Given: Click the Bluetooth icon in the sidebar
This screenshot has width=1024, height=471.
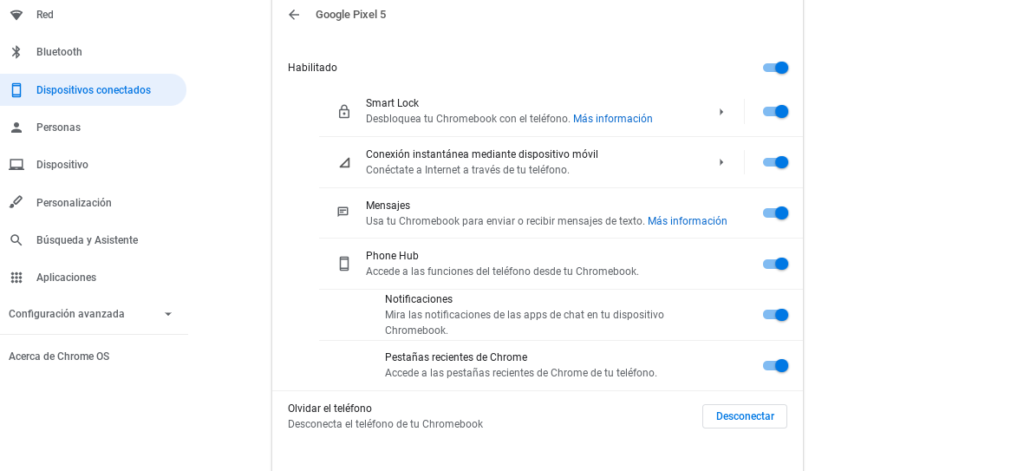Looking at the screenshot, I should pyautogui.click(x=16, y=52).
